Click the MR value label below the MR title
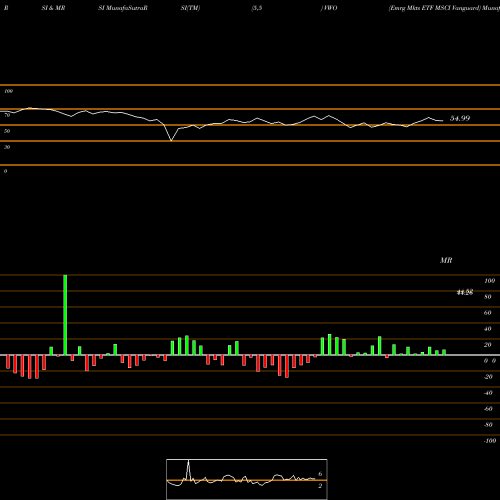 (465, 292)
